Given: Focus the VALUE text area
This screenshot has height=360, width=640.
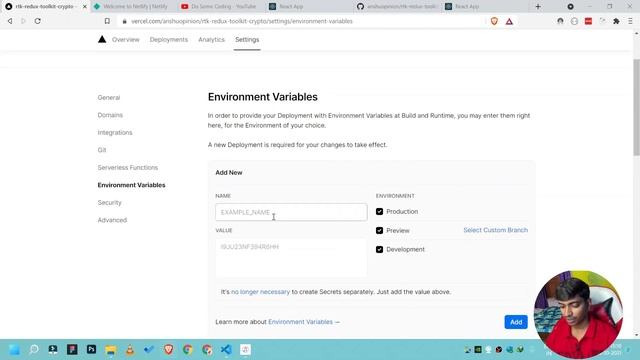Looking at the screenshot, I should 291,258.
